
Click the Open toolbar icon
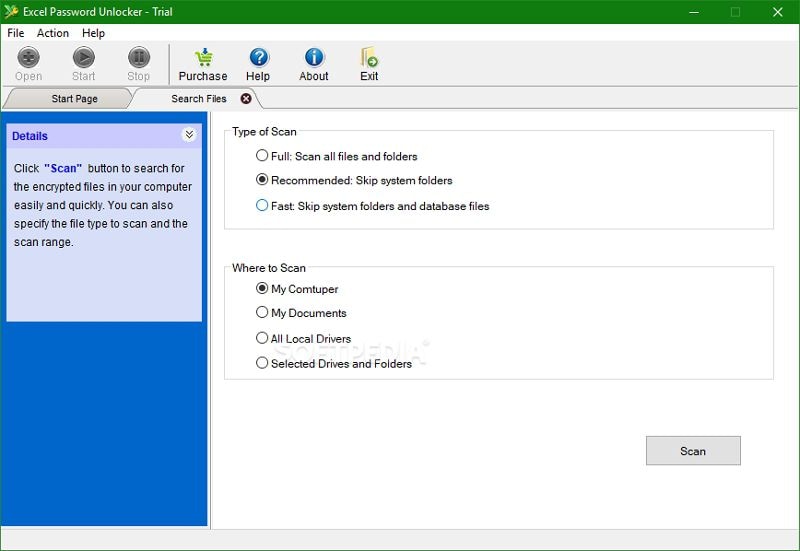tap(29, 57)
